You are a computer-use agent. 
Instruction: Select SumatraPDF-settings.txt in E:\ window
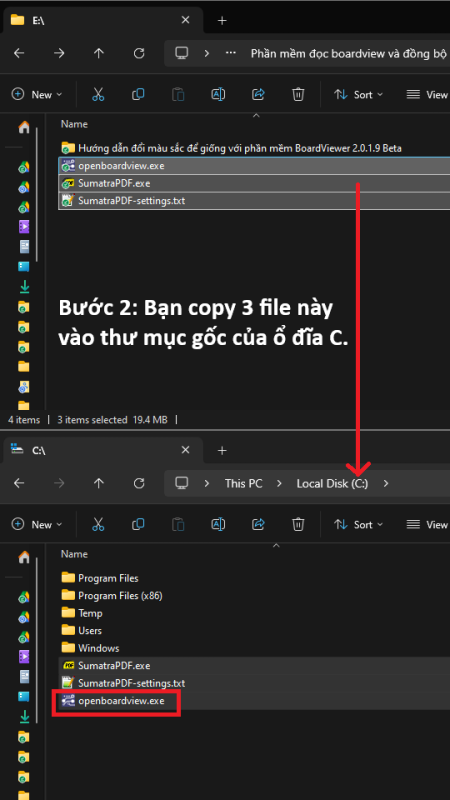(254, 201)
